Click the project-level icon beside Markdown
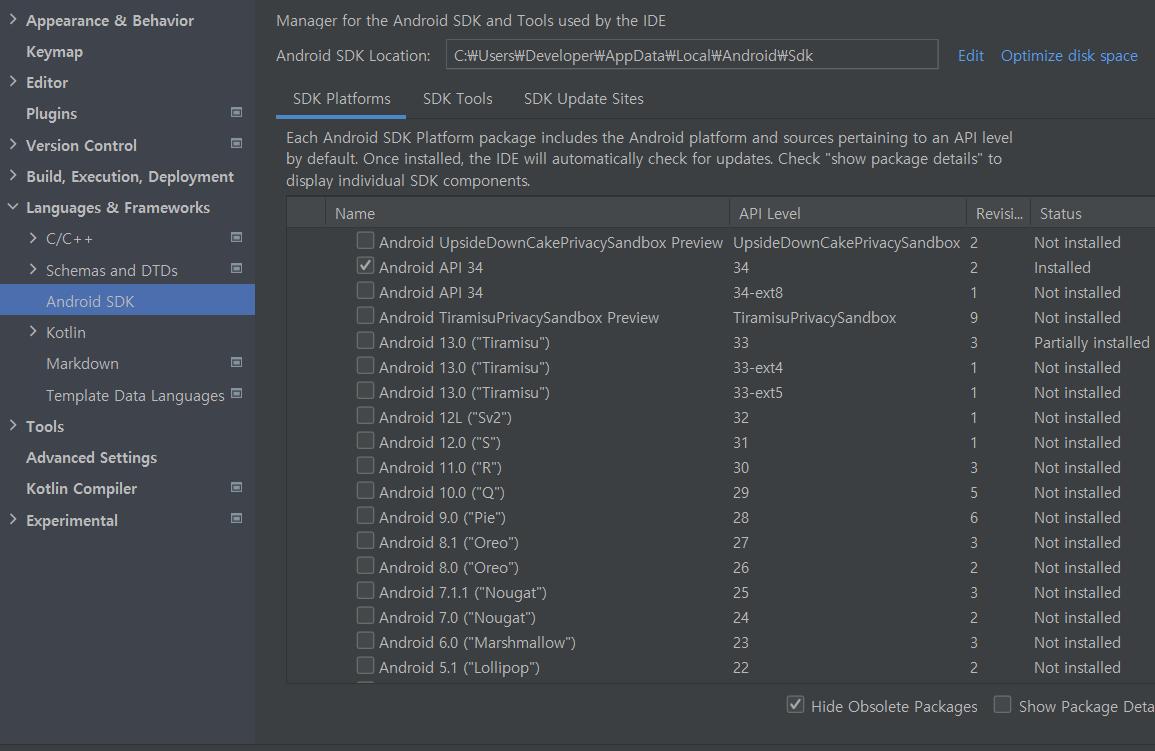Viewport: 1155px width, 751px height. [x=236, y=362]
